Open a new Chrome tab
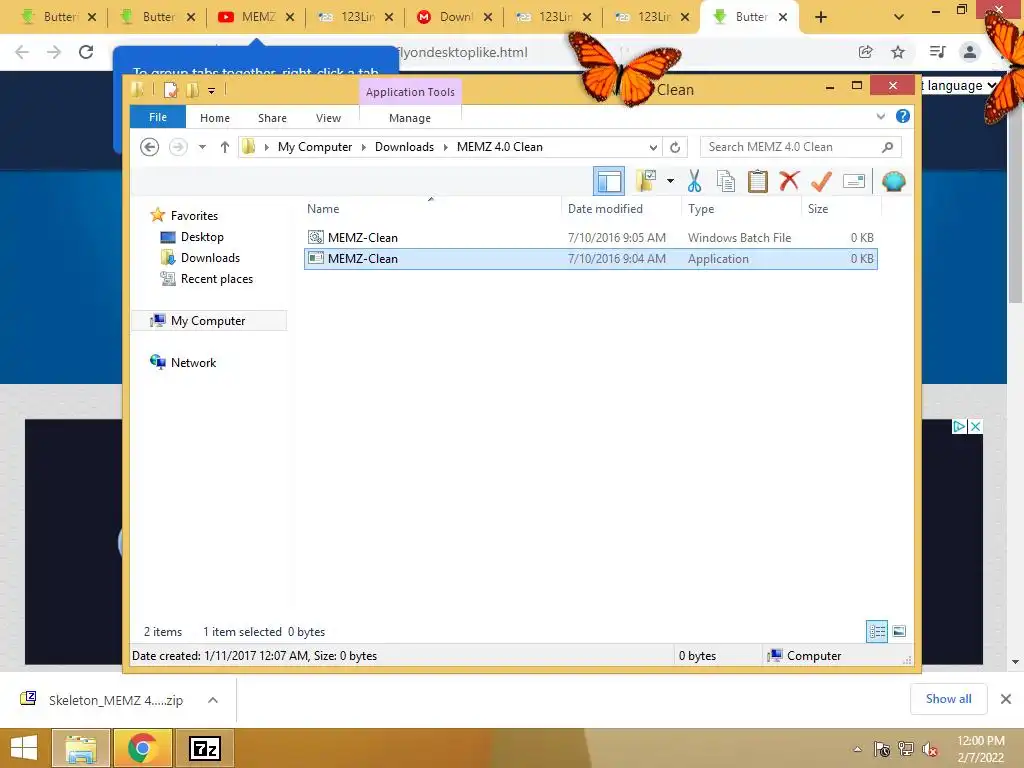1024x768 pixels. tap(821, 17)
